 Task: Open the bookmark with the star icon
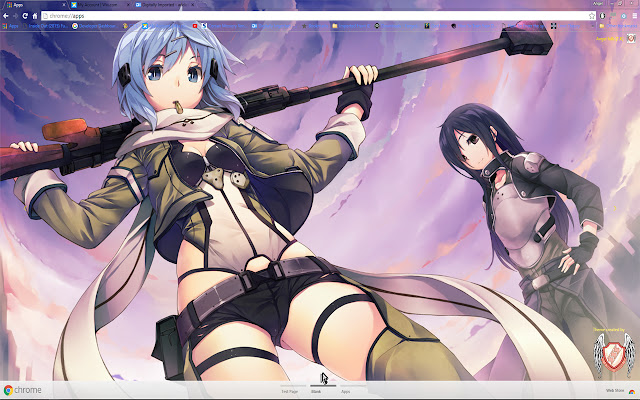[315, 26]
